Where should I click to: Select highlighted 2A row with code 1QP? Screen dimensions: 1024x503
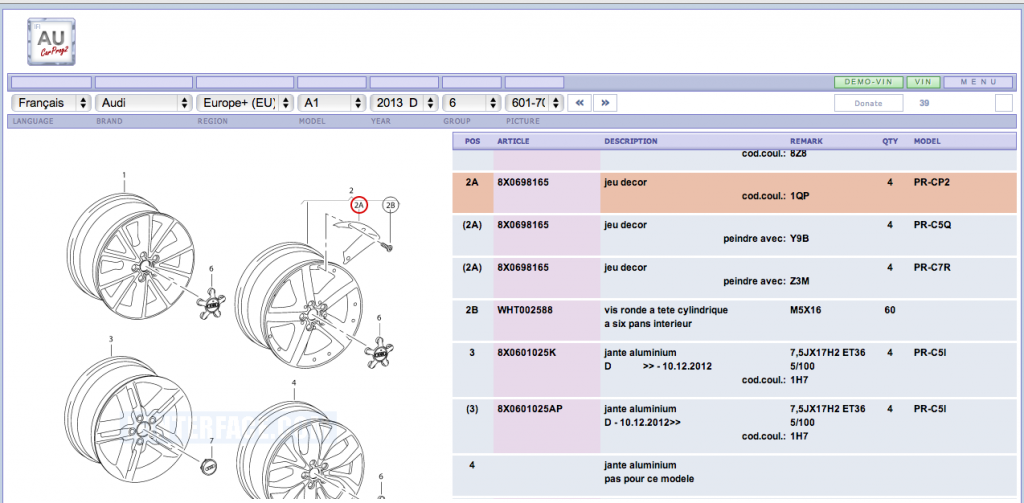click(x=735, y=190)
